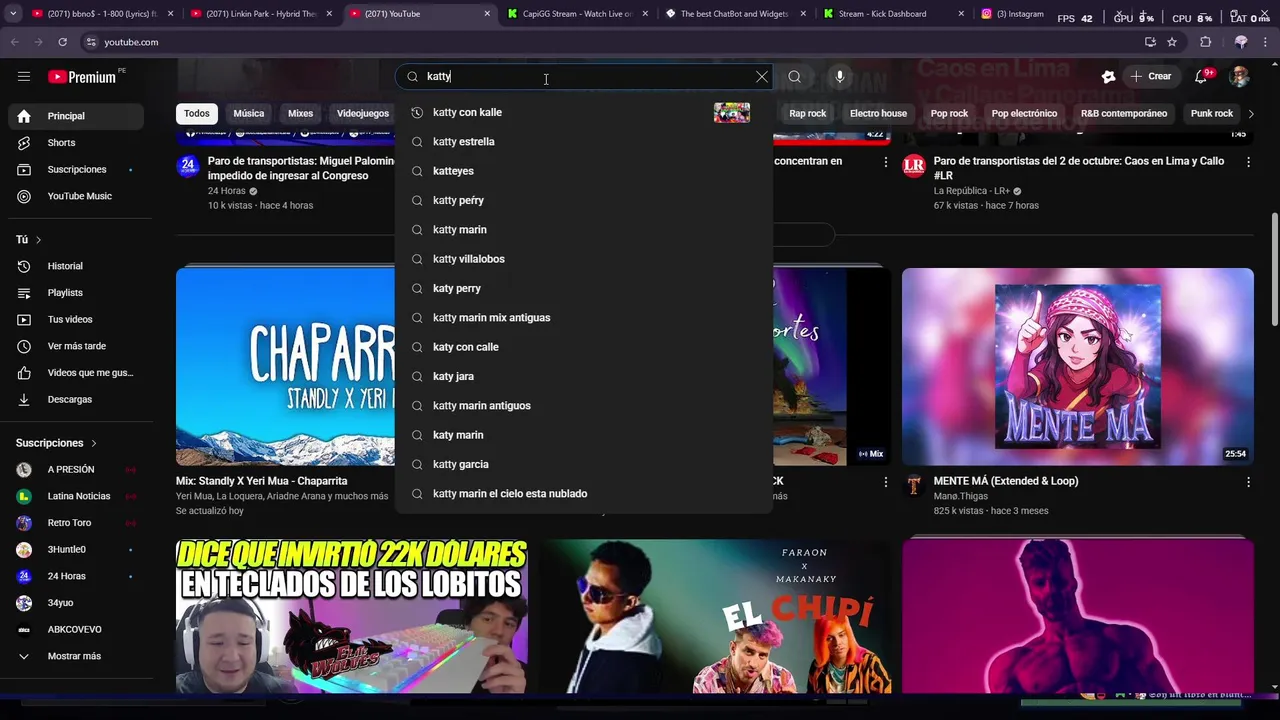Go to the YouTube Premium logo home

coord(81,77)
